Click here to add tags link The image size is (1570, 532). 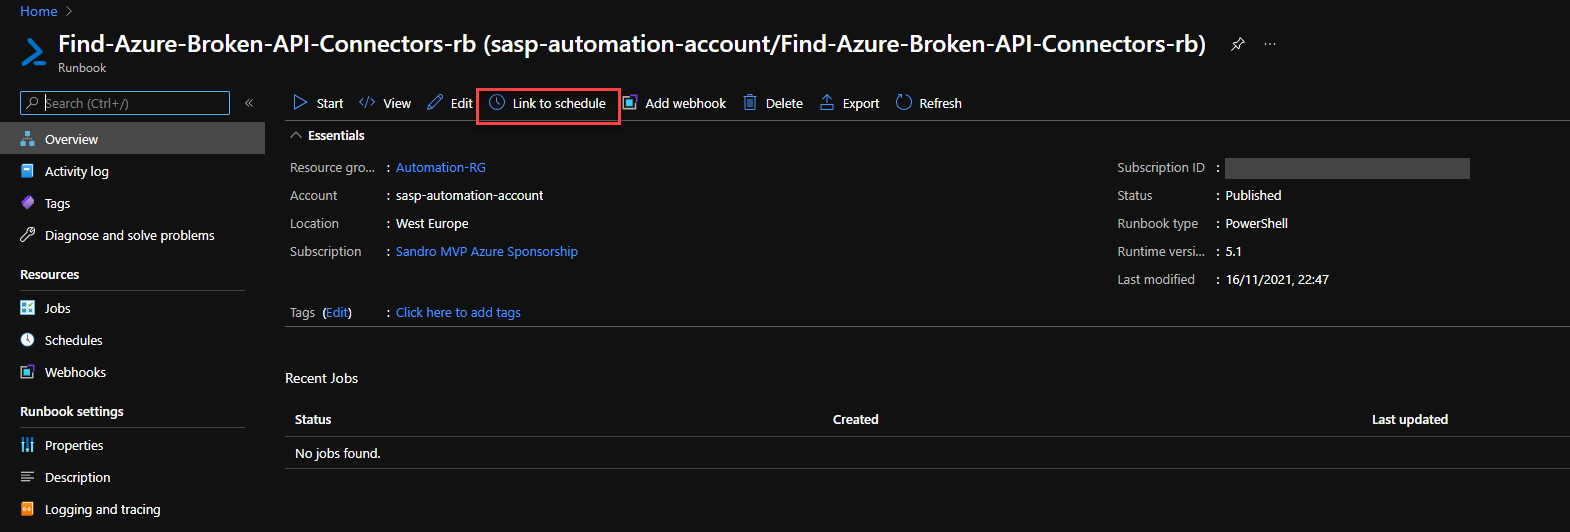click(x=458, y=312)
